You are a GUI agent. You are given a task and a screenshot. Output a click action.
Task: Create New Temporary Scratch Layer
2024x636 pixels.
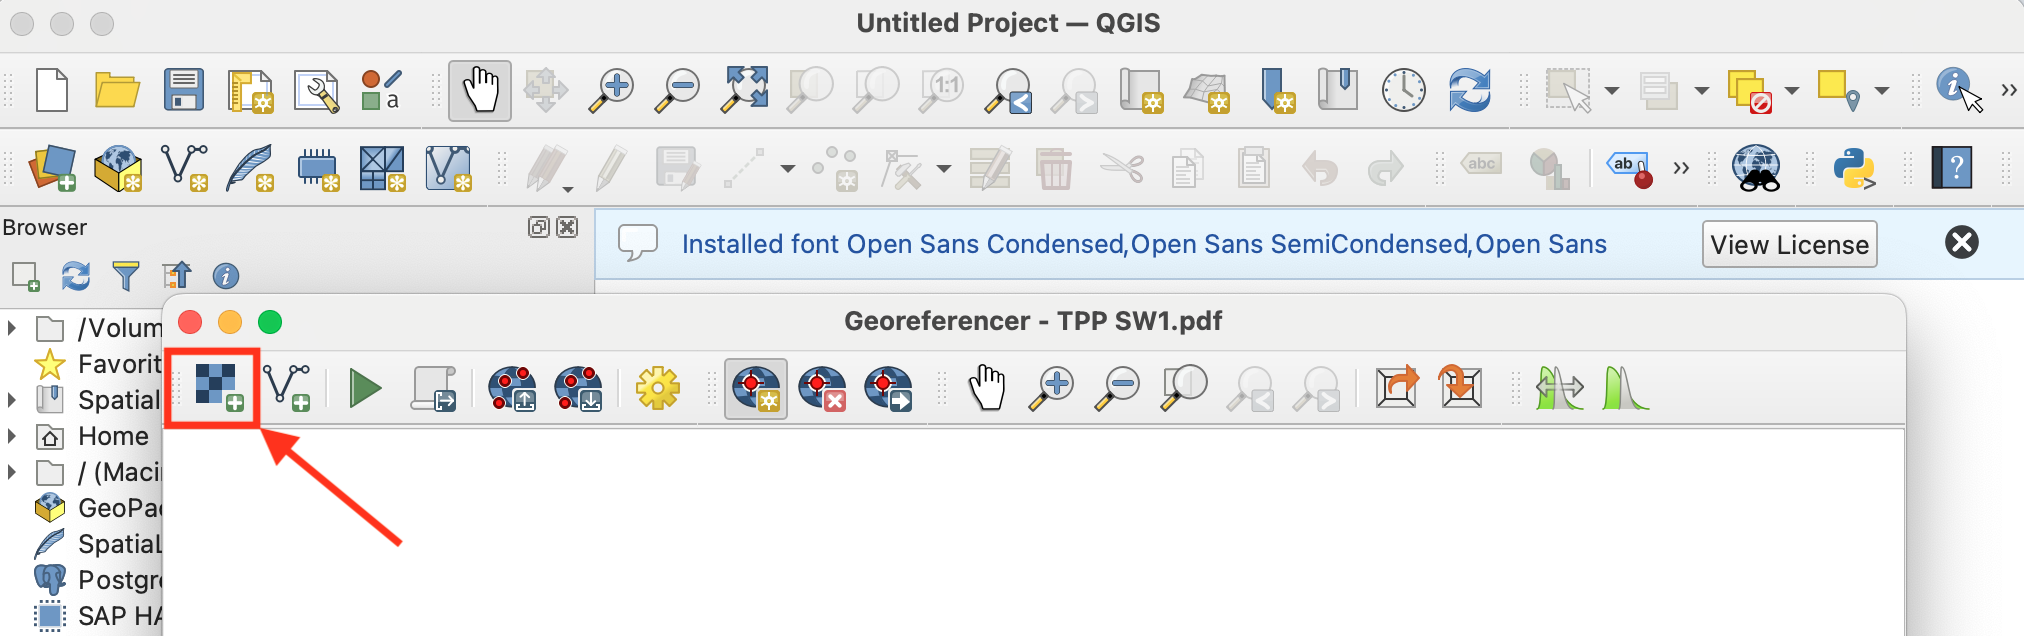point(318,168)
